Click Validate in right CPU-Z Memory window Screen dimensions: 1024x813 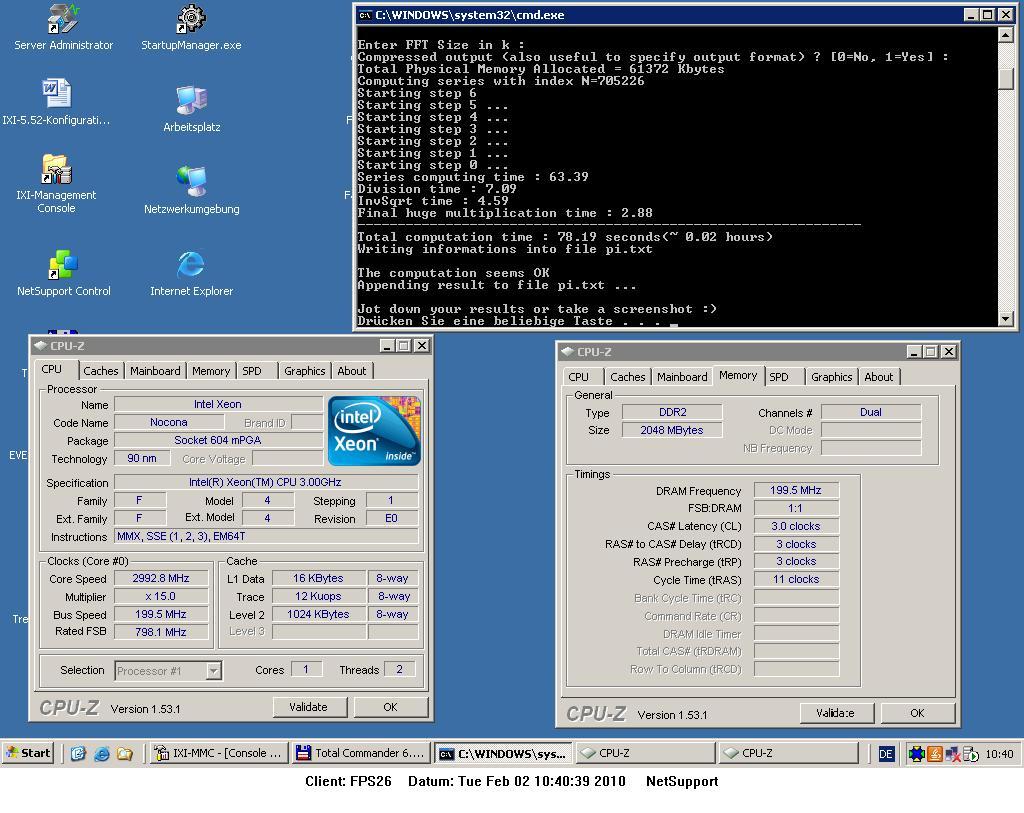(x=836, y=713)
